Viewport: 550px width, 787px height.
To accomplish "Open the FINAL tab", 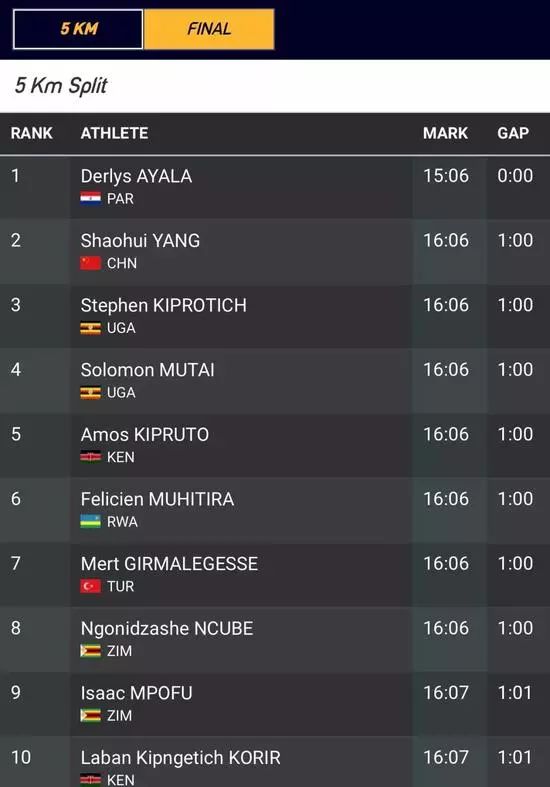I will point(209,29).
